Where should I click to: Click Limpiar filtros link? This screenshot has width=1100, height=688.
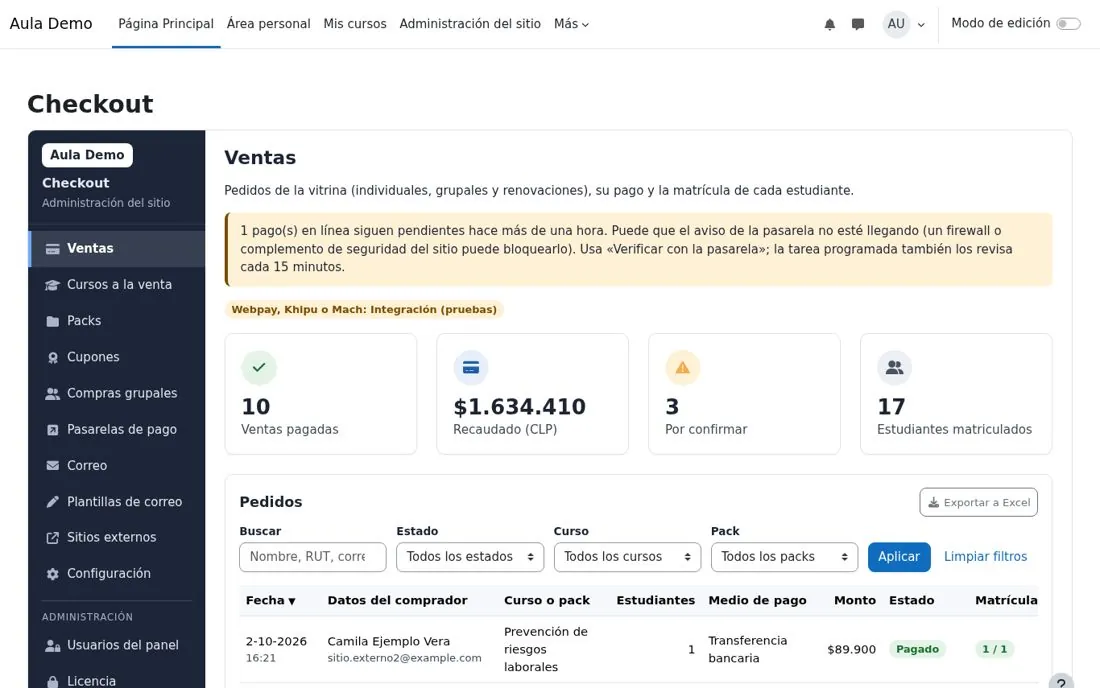tap(985, 557)
